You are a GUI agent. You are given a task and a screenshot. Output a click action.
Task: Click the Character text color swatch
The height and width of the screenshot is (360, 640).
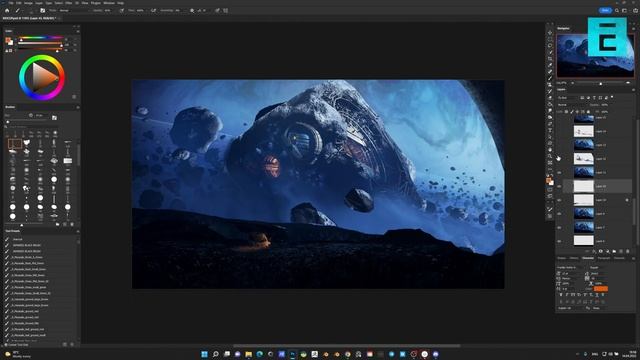click(600, 289)
